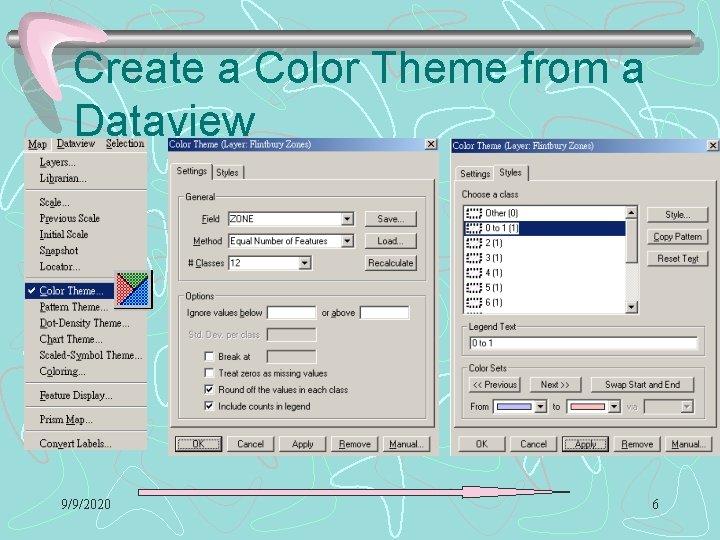The image size is (720, 540).
Task: Click Apply in the Styles dialog
Action: 585,444
